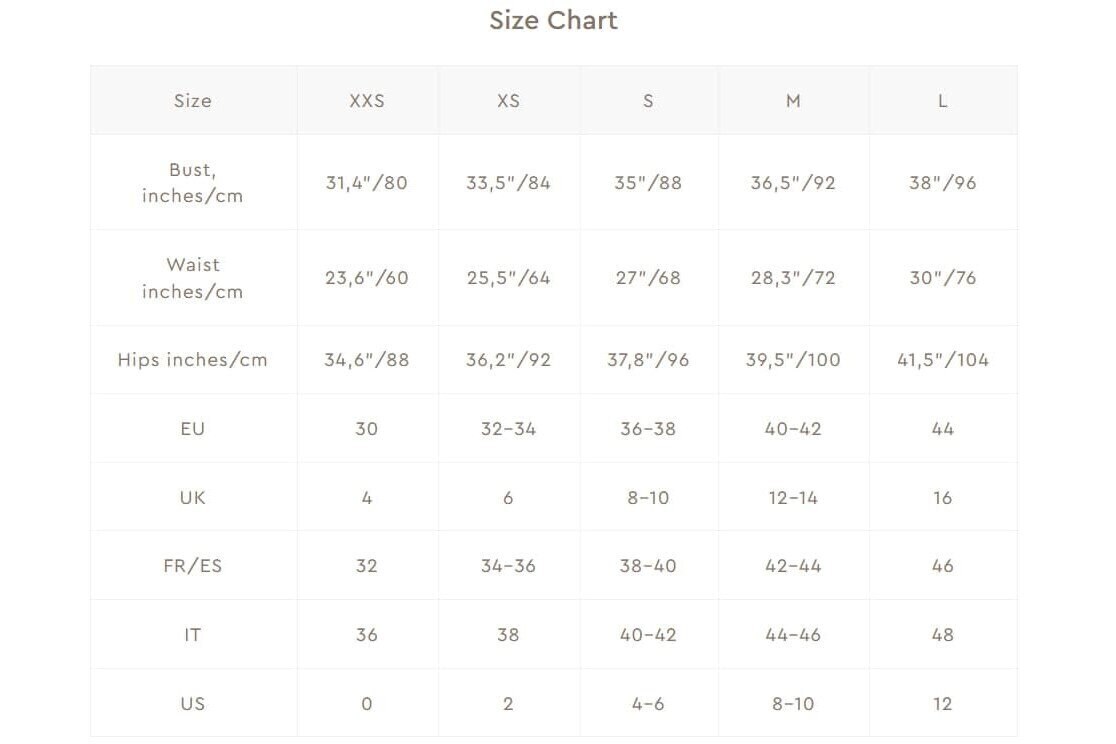The height and width of the screenshot is (744, 1116).
Task: Click the Bust inches/cm row label
Action: coord(192,183)
